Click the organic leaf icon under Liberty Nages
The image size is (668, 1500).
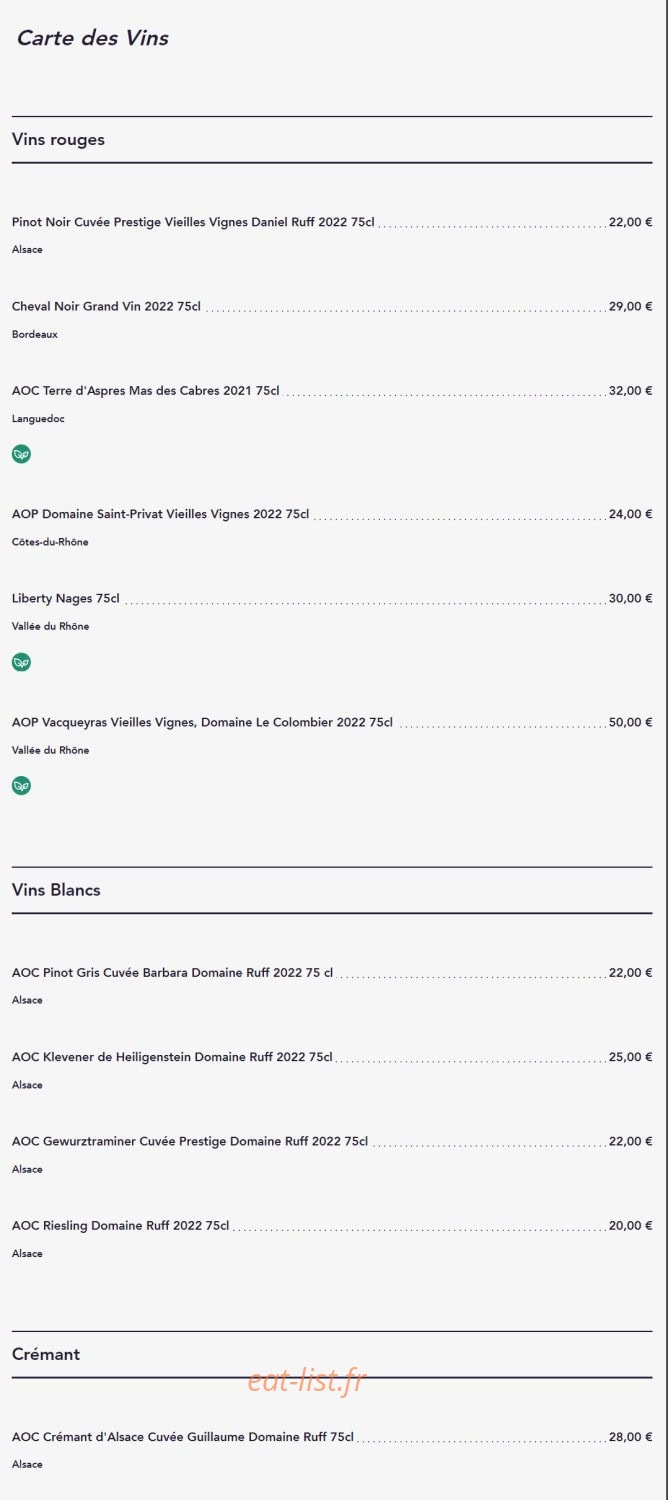pos(21,662)
